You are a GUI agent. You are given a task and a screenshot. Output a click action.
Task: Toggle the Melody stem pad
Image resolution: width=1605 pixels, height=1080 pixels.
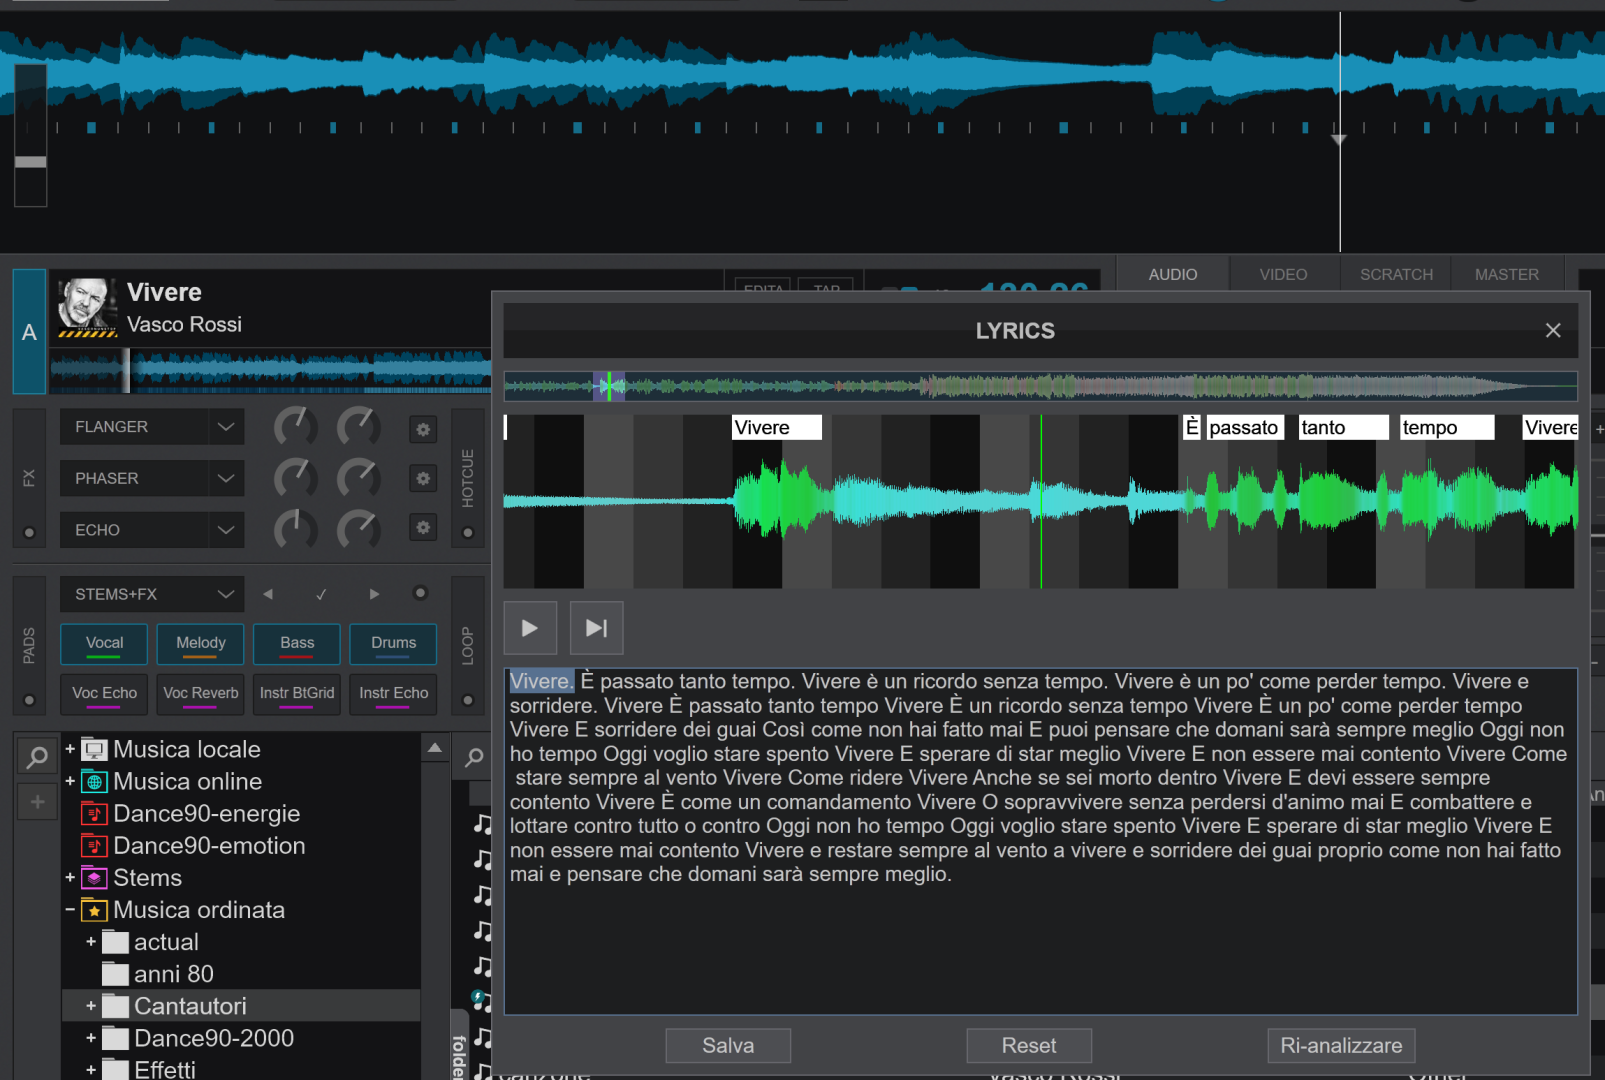tap(200, 643)
